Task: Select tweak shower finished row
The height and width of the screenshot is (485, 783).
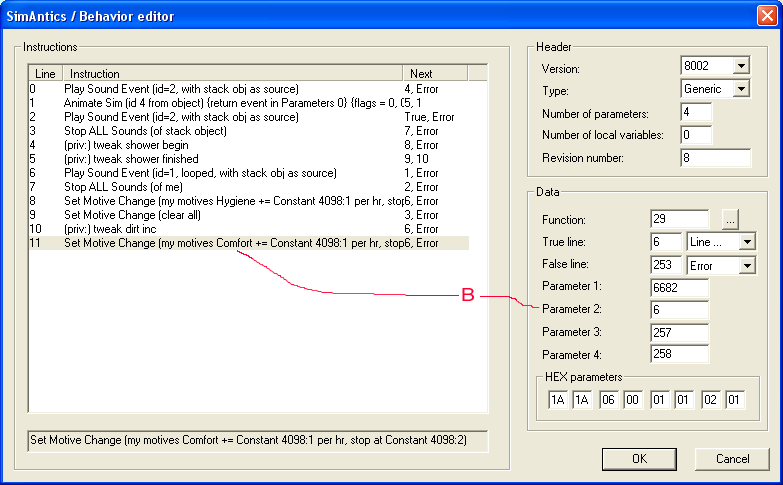Action: pos(249,159)
